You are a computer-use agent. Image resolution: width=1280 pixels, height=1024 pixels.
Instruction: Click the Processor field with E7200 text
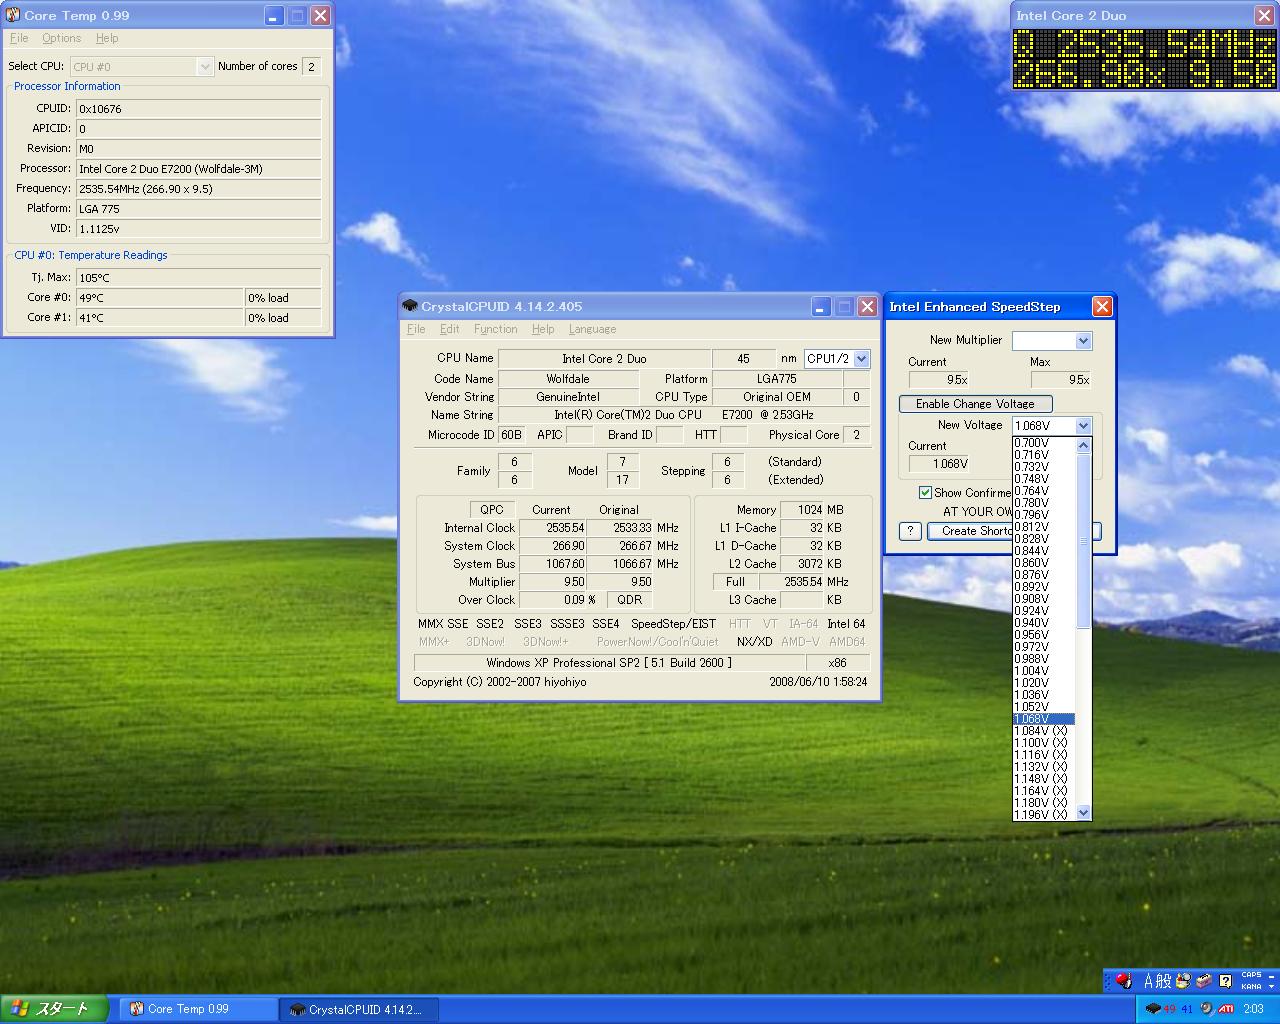(198, 168)
